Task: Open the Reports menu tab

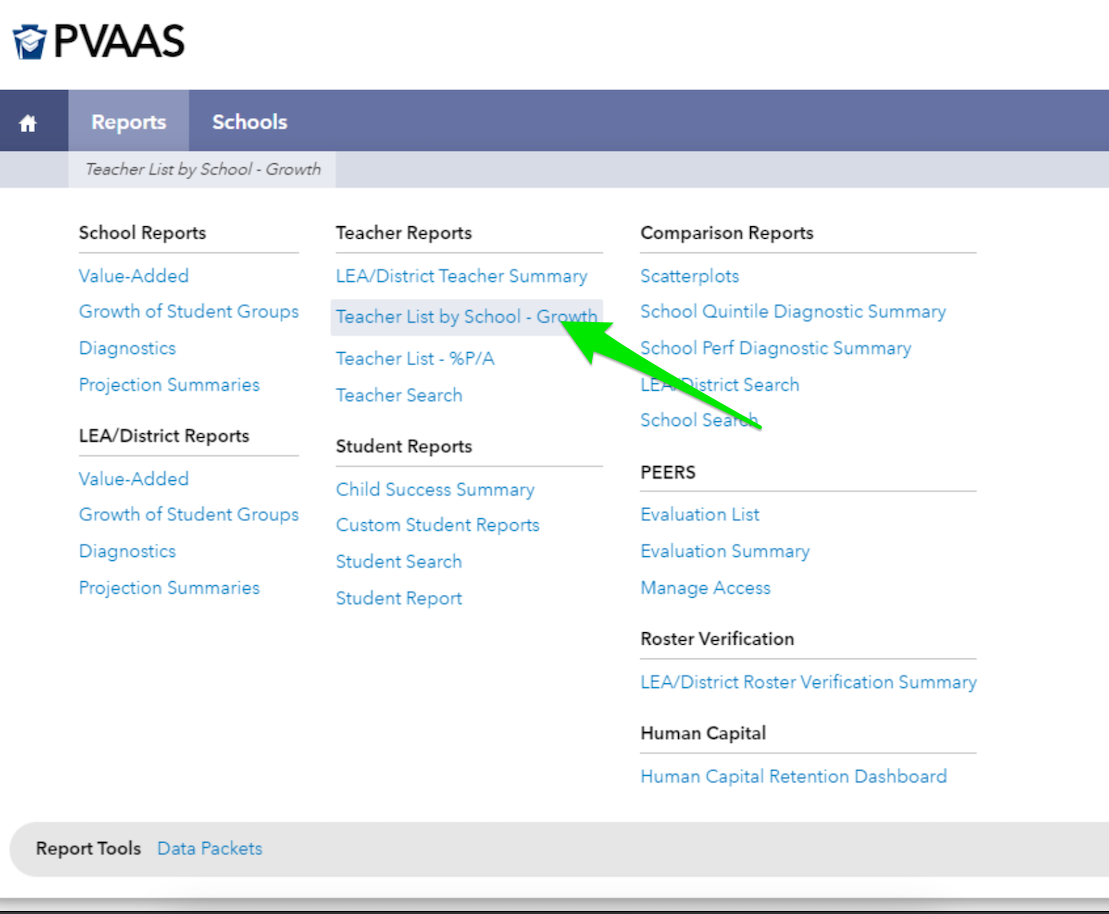Action: click(129, 122)
